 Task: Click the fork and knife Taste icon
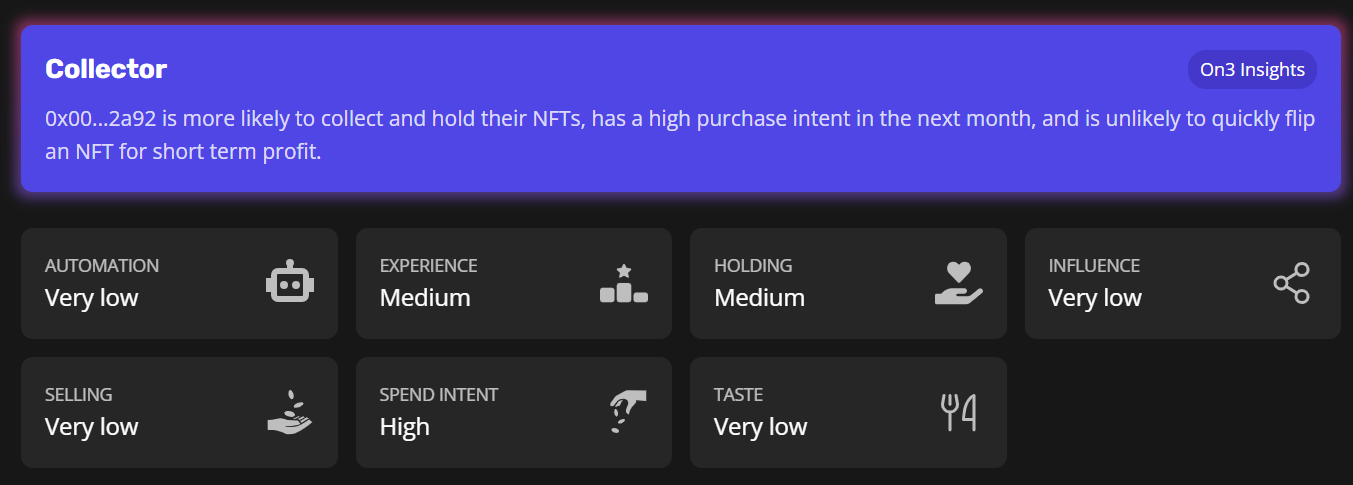pyautogui.click(x=959, y=412)
